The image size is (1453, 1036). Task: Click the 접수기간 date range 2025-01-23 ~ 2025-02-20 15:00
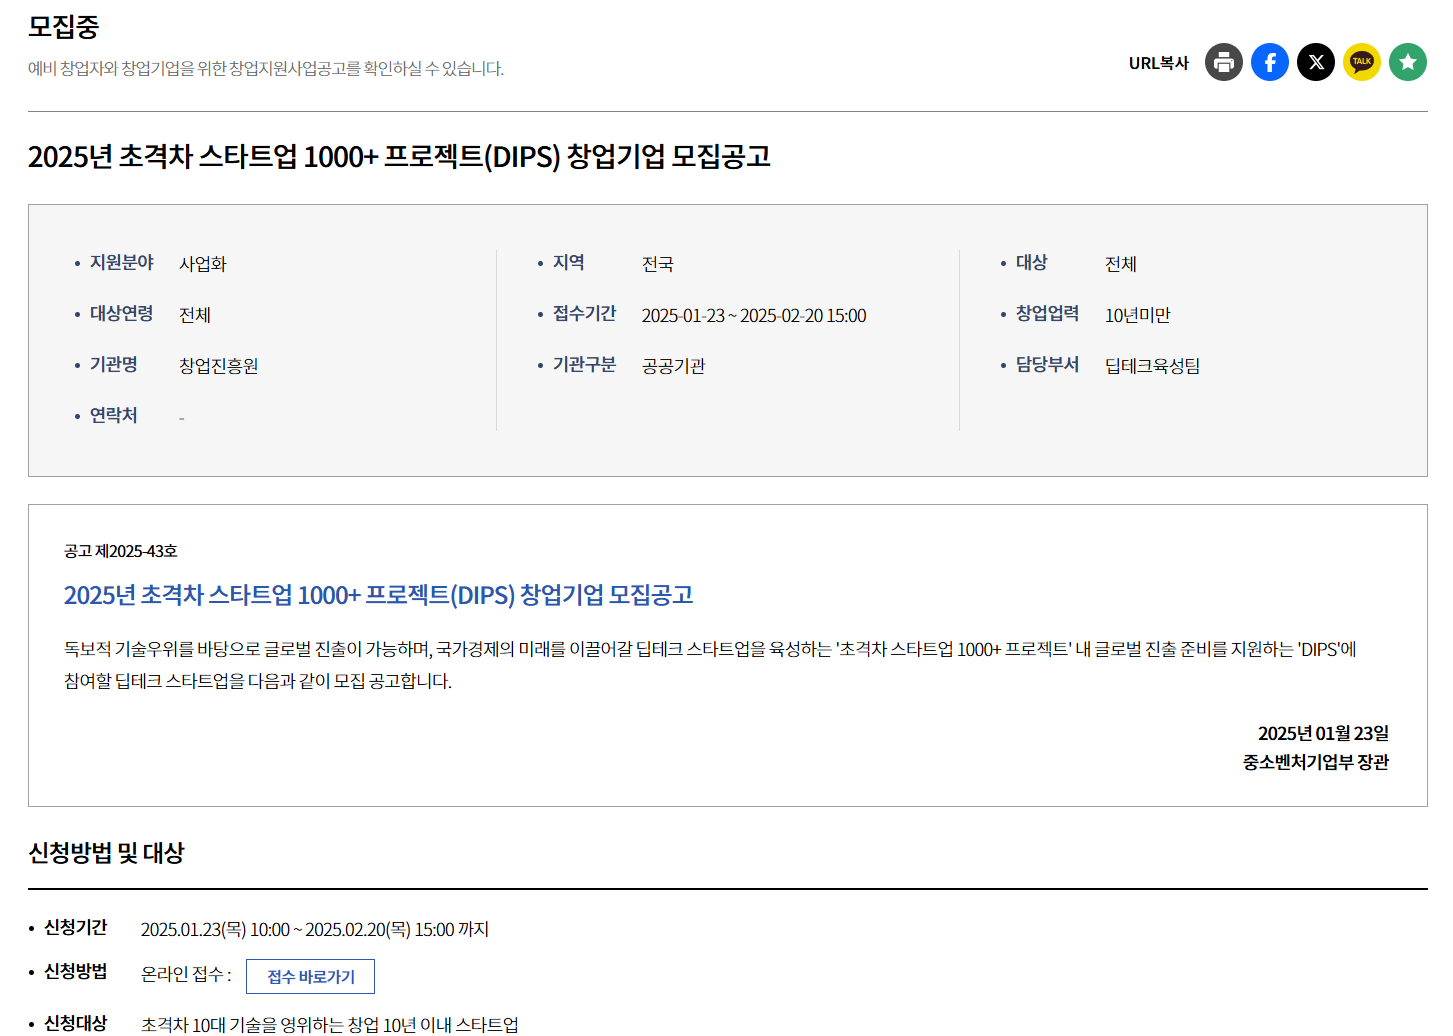coord(754,315)
